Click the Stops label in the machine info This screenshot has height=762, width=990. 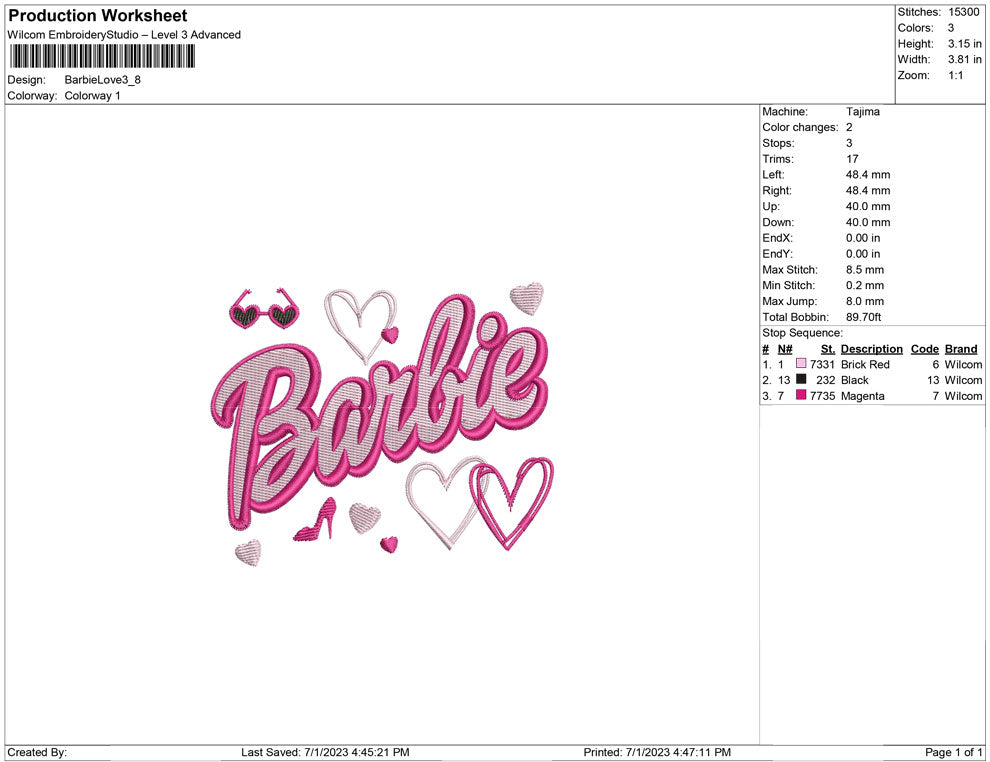(778, 143)
